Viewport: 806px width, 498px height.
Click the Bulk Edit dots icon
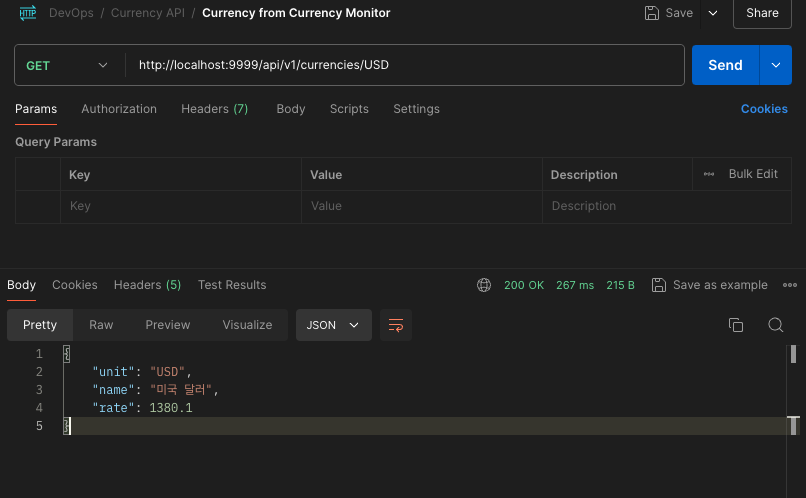(x=709, y=174)
